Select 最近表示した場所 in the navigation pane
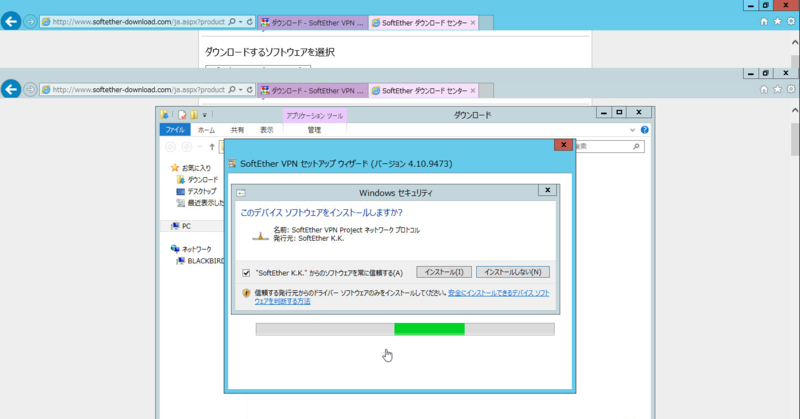 tap(199, 203)
